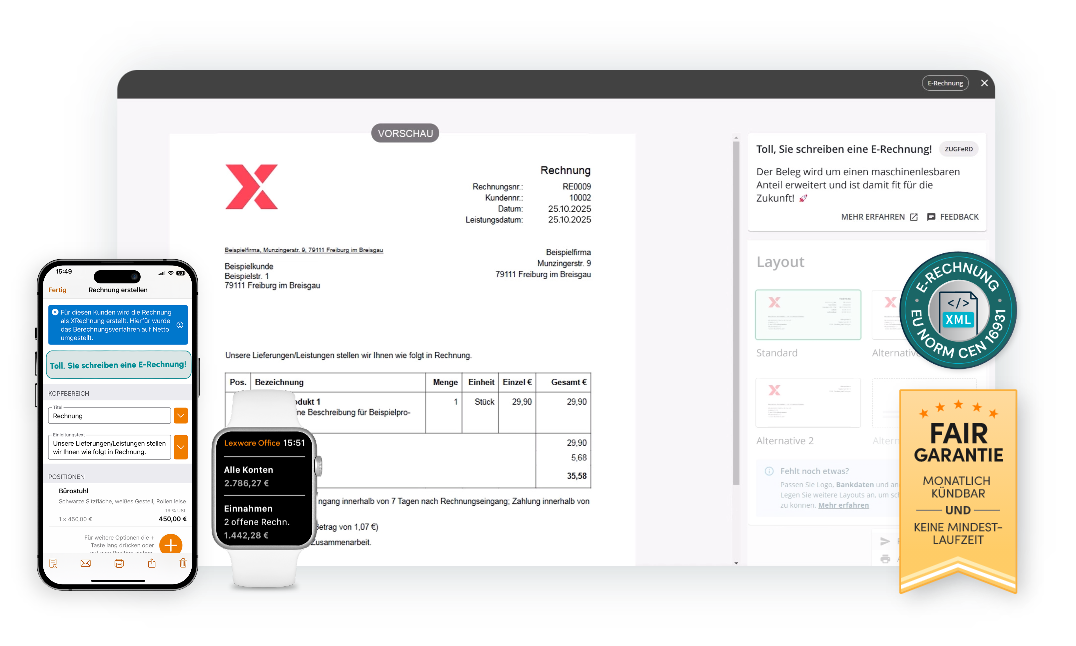Tap the share icon in phone bottom bar

(151, 564)
